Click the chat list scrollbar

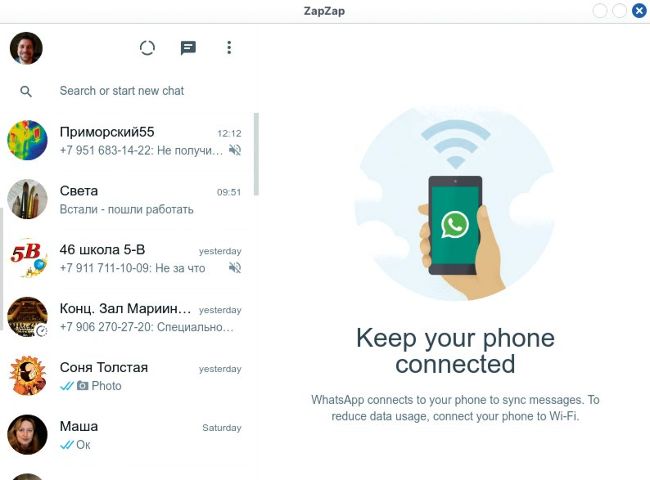pos(256,154)
